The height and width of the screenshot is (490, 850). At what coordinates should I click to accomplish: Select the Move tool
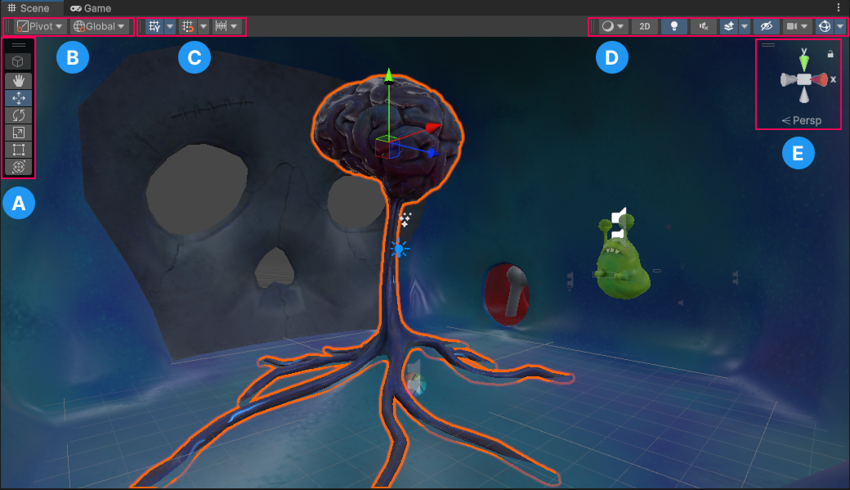(x=20, y=98)
